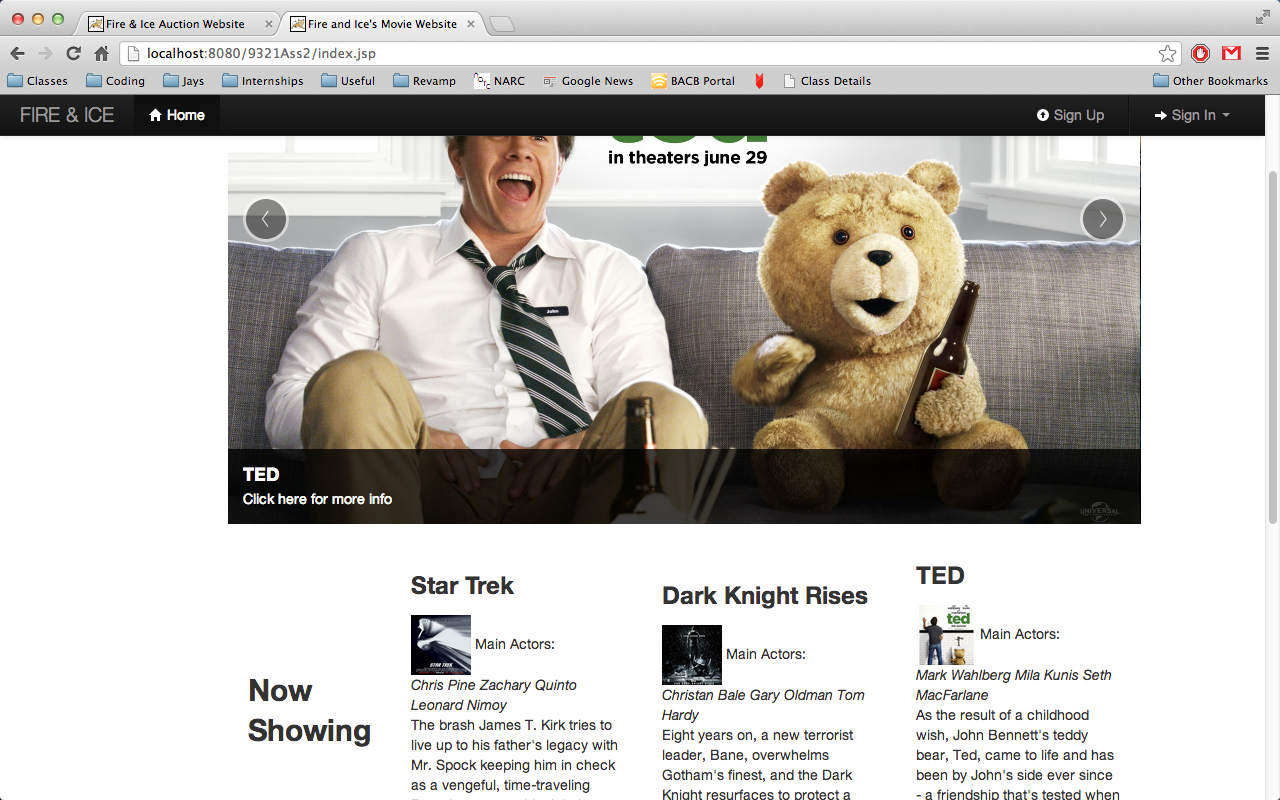Close the Movie Website tab
The width and height of the screenshot is (1280, 800).
(470, 24)
